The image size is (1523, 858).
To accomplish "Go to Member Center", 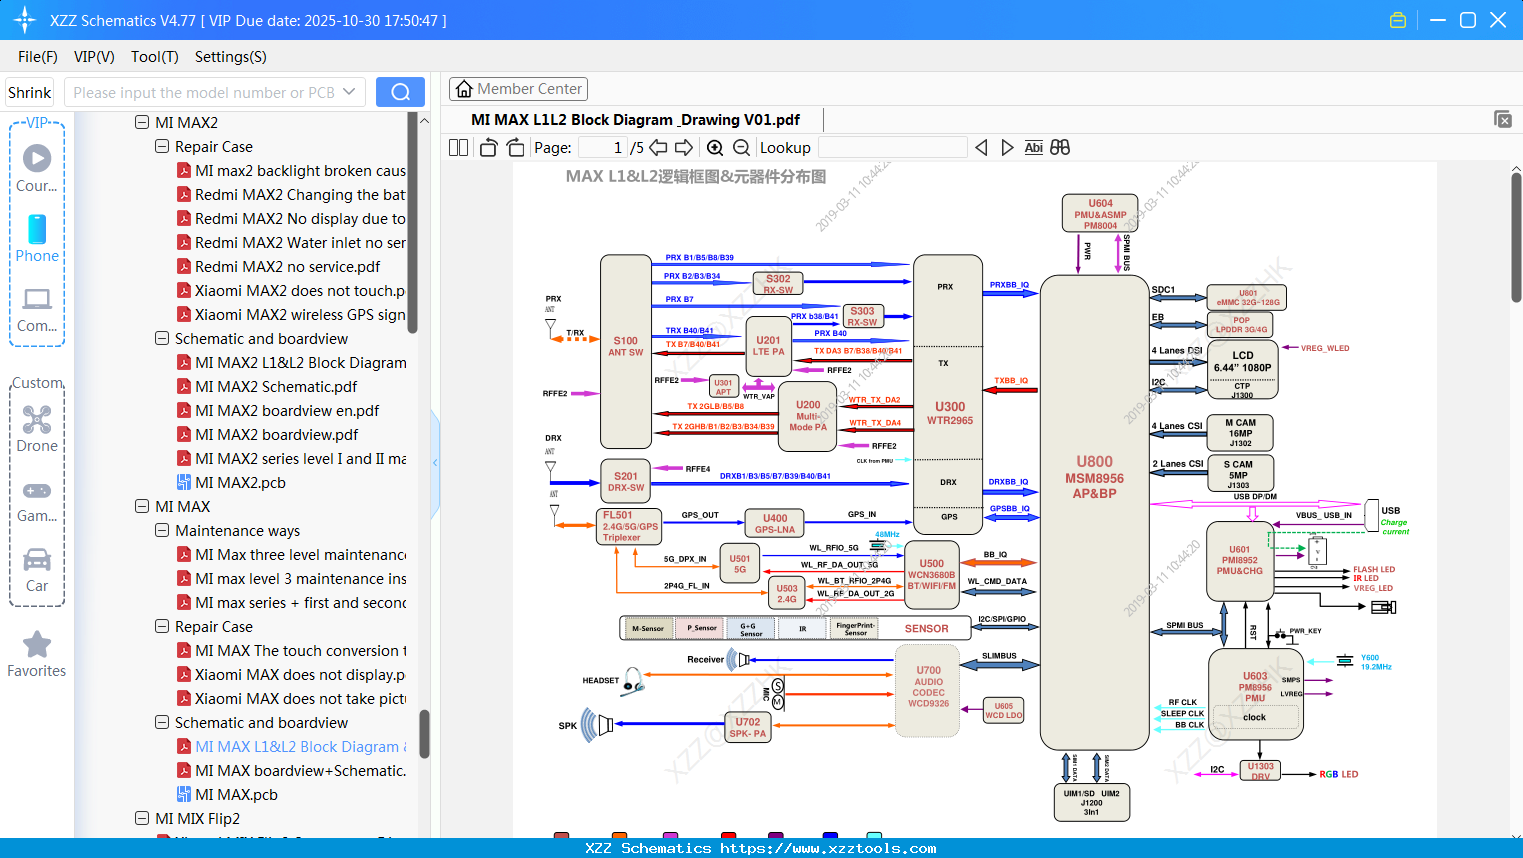I will 518,88.
